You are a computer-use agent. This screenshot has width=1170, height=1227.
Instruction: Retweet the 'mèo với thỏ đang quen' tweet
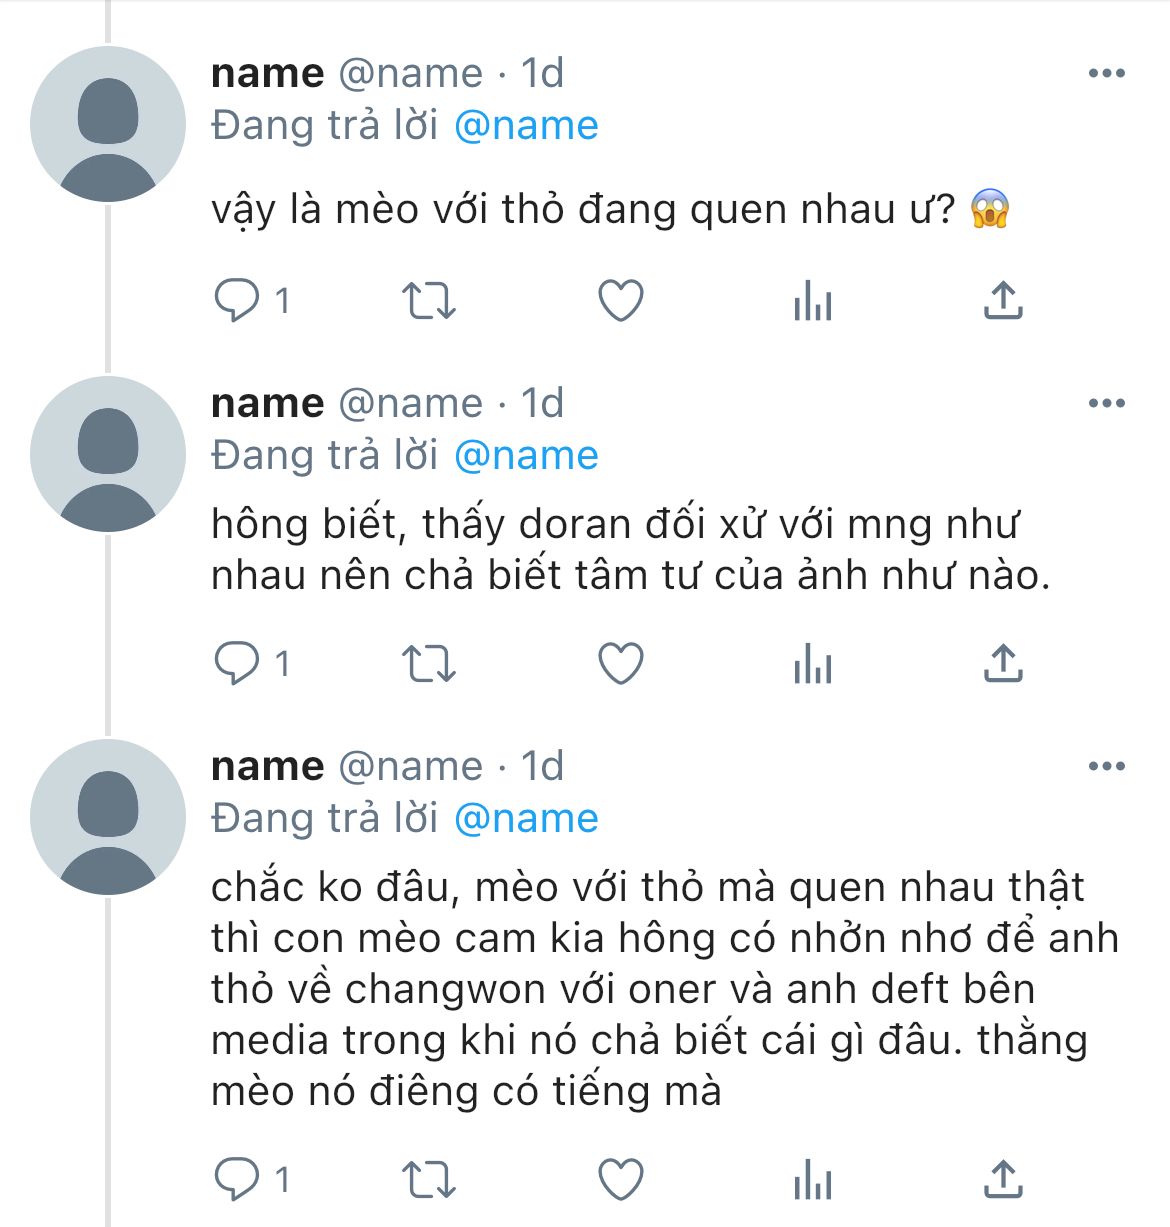pos(428,300)
